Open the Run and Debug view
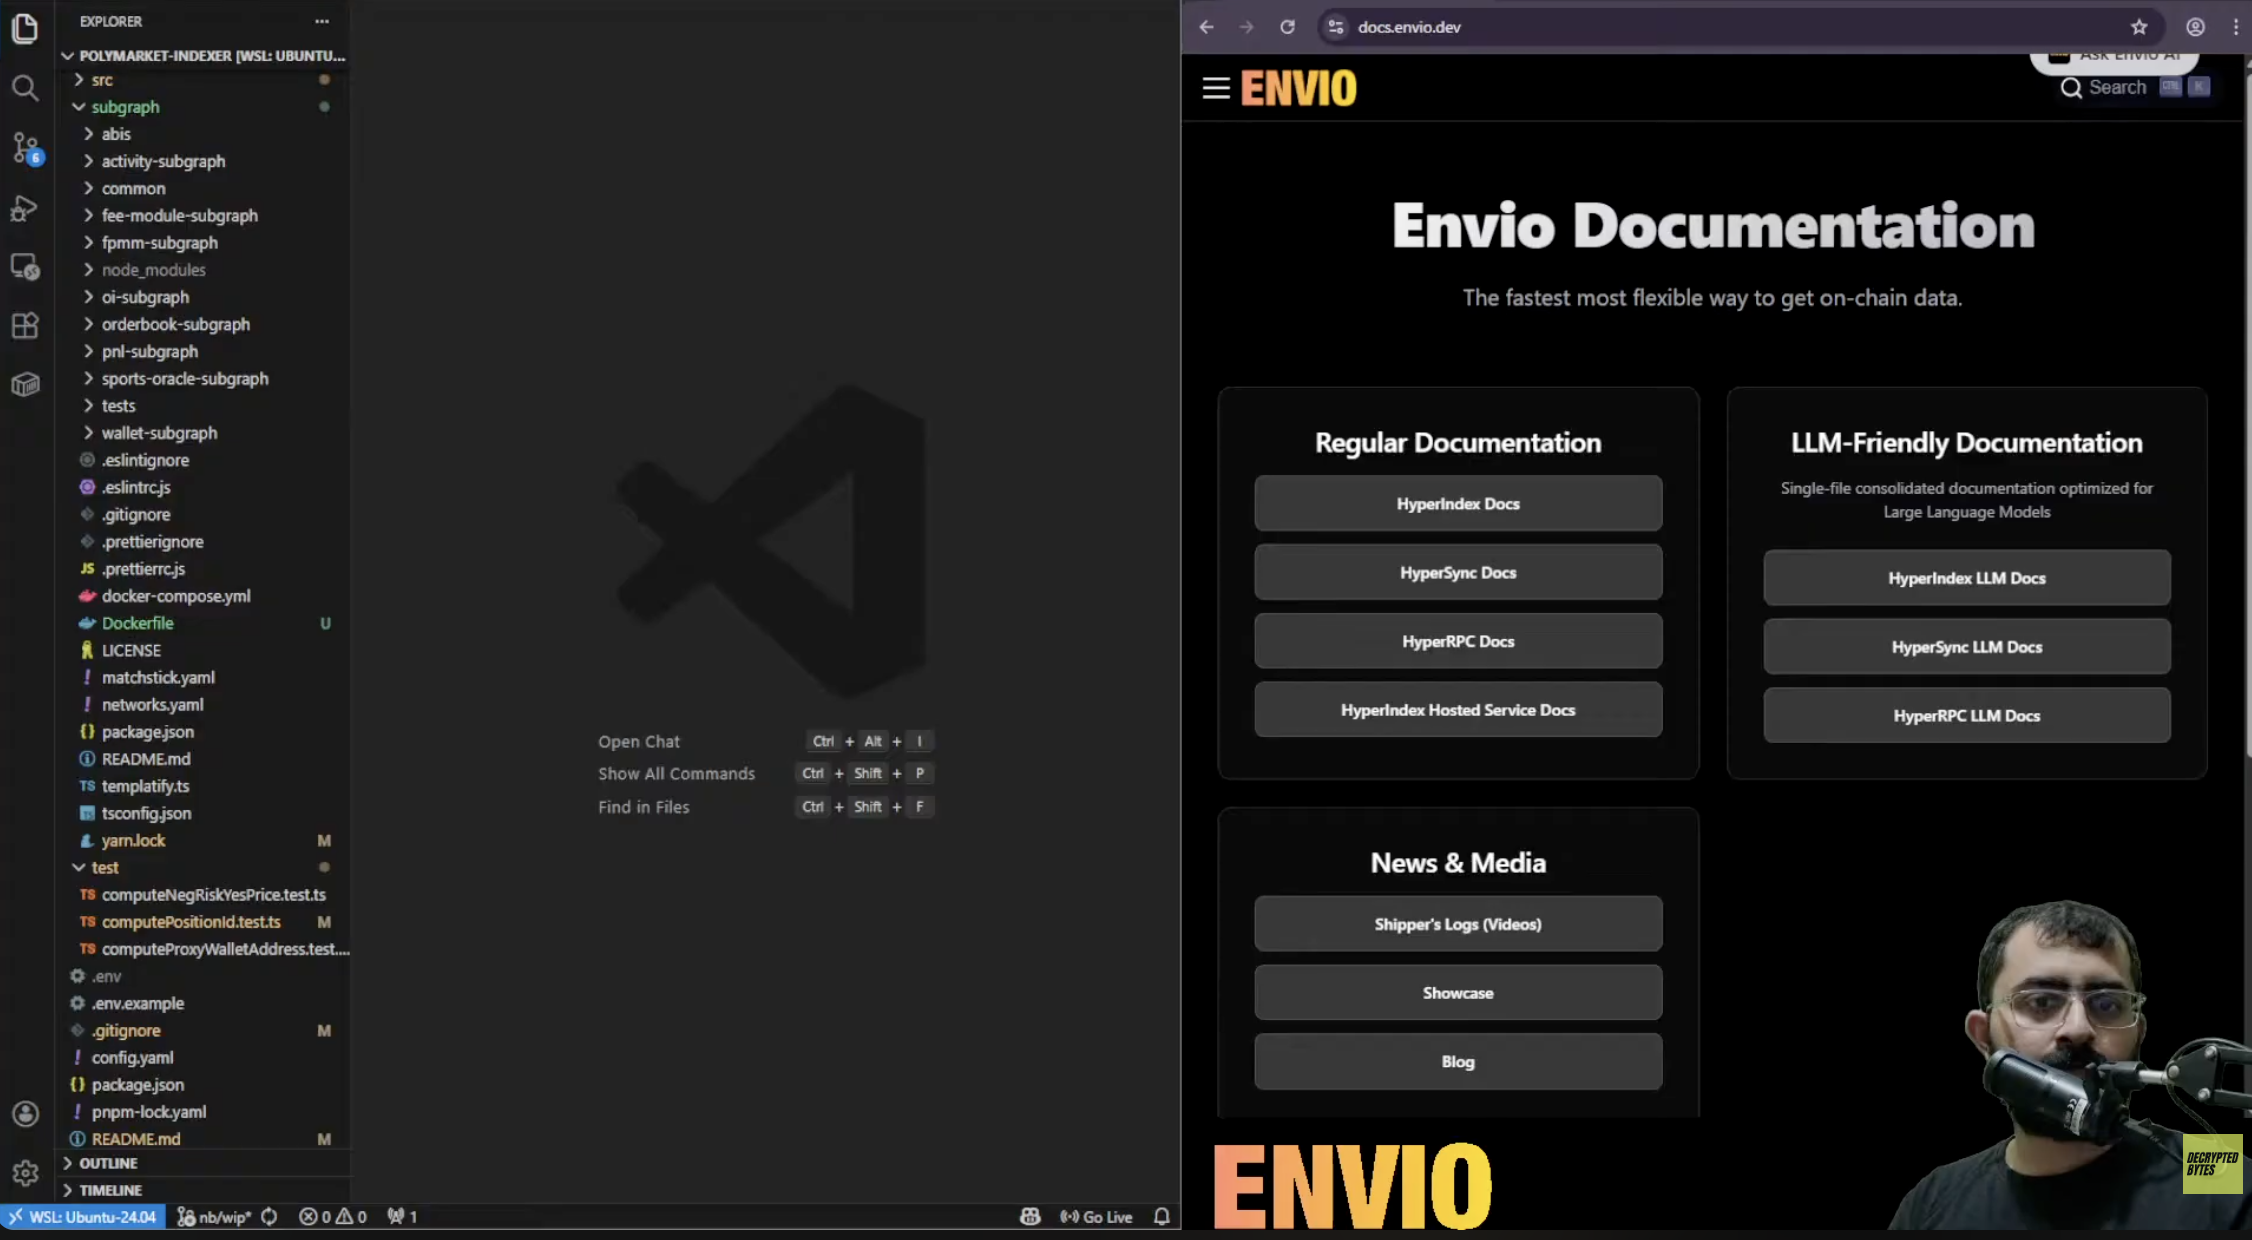 [x=25, y=208]
